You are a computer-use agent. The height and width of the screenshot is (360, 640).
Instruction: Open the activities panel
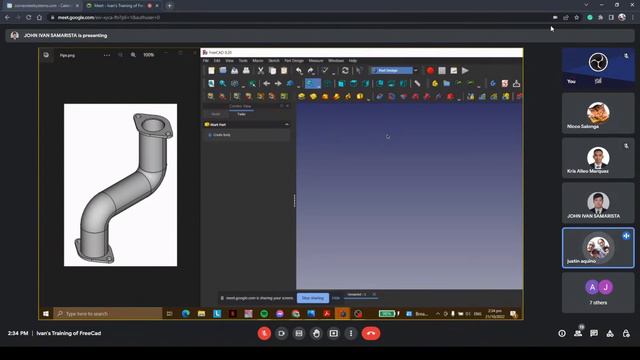610,333
